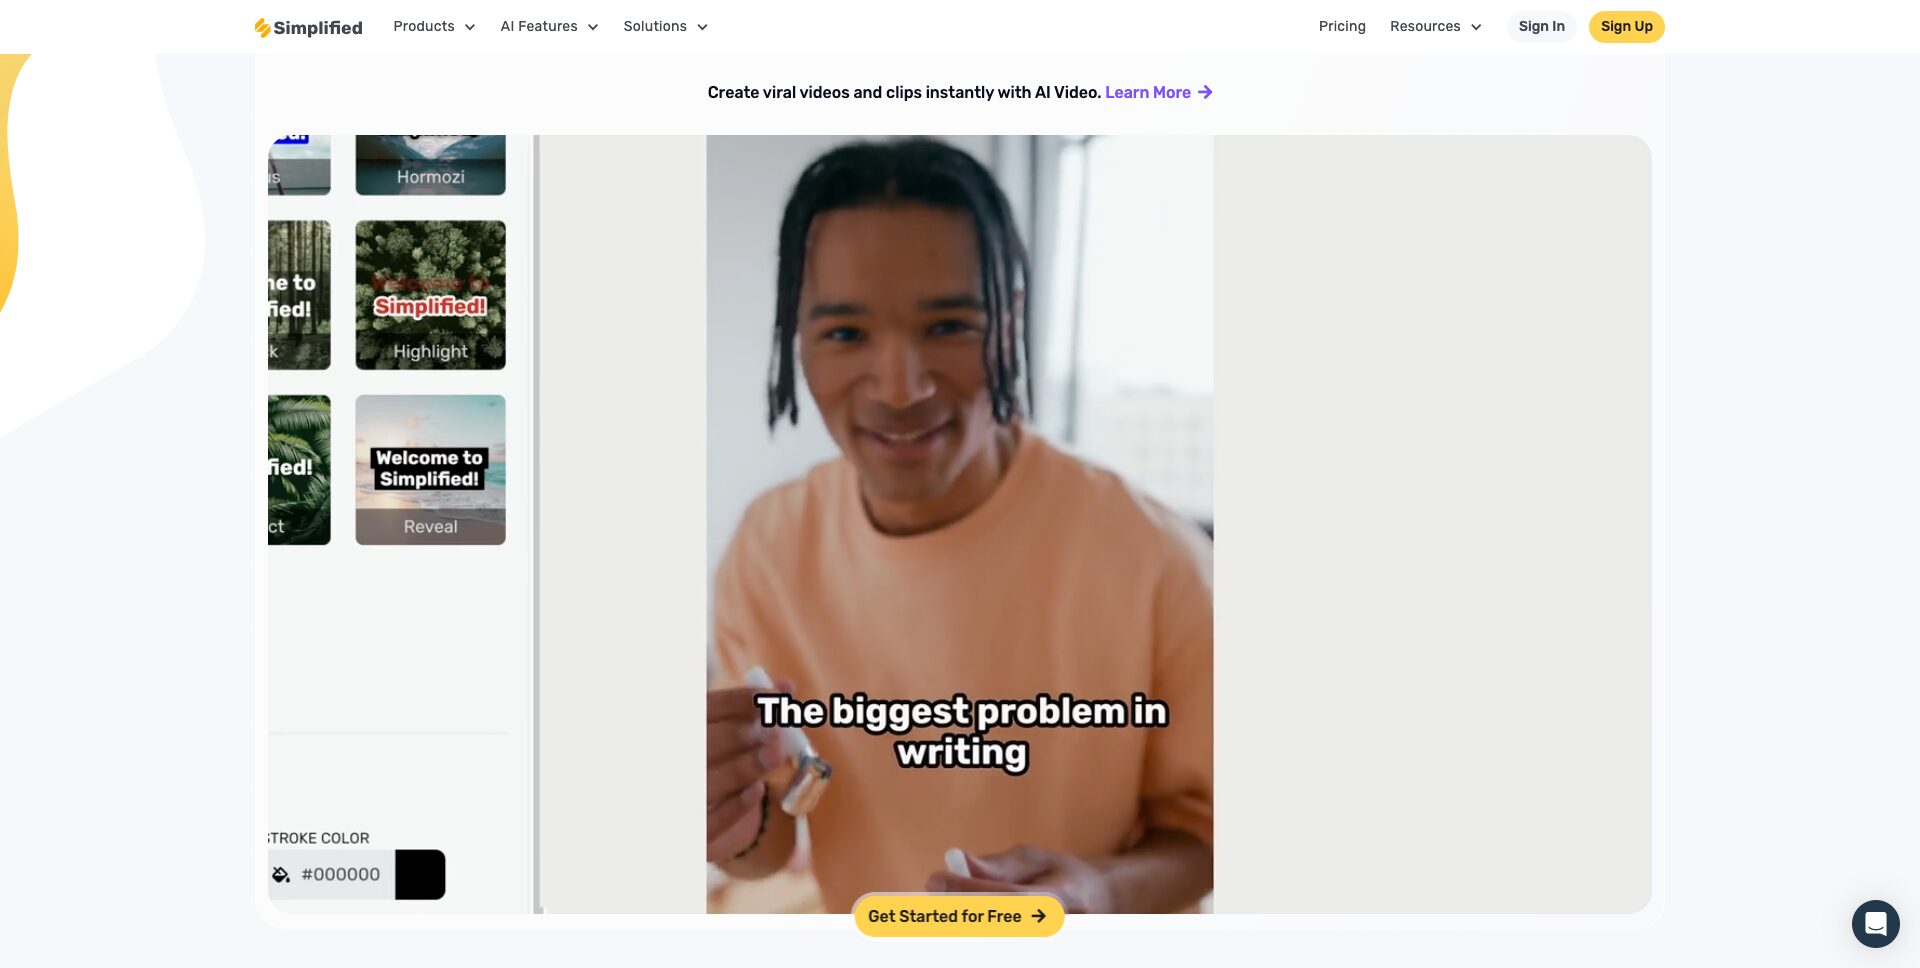
Task: Click the arrow icon inside Get Started button
Action: (x=1040, y=915)
